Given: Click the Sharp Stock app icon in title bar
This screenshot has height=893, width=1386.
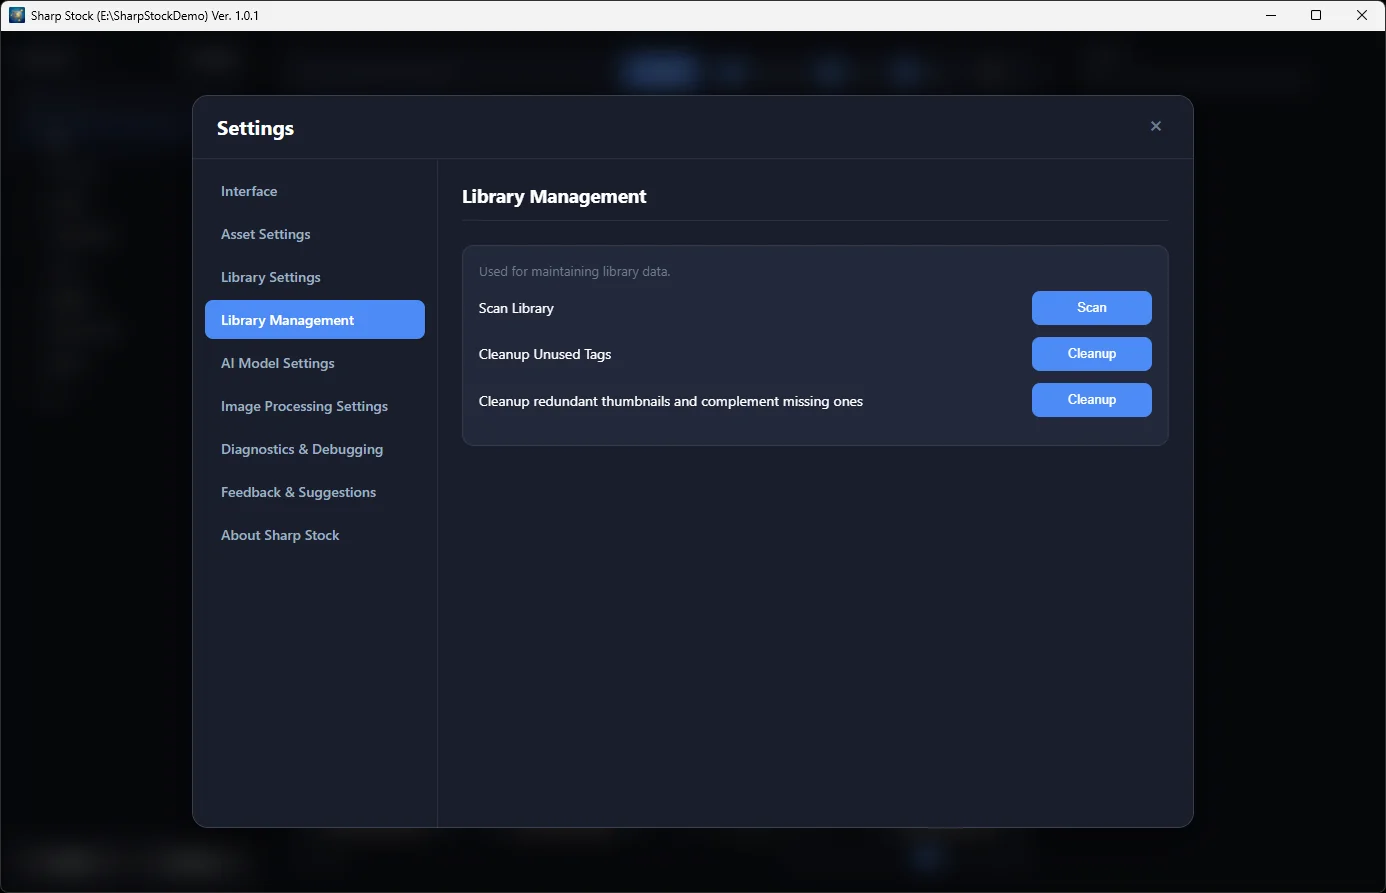Looking at the screenshot, I should (17, 15).
